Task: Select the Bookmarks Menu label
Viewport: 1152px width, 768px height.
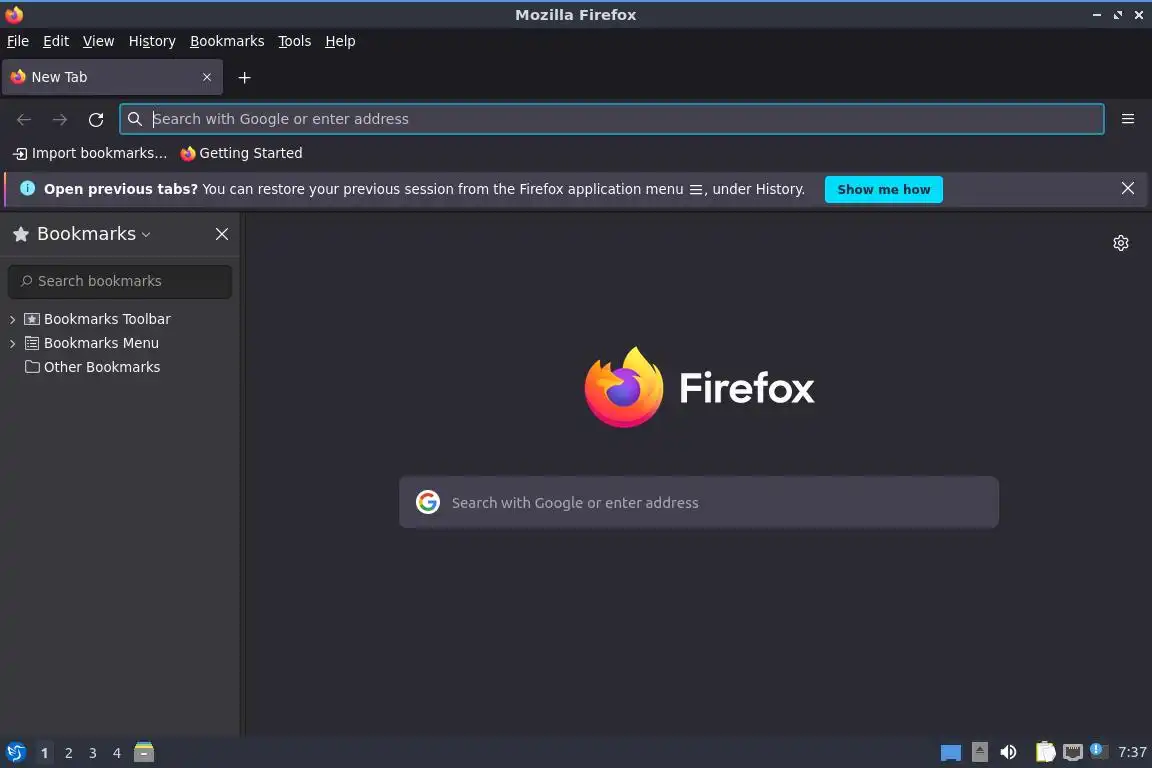Action: pyautogui.click(x=101, y=343)
